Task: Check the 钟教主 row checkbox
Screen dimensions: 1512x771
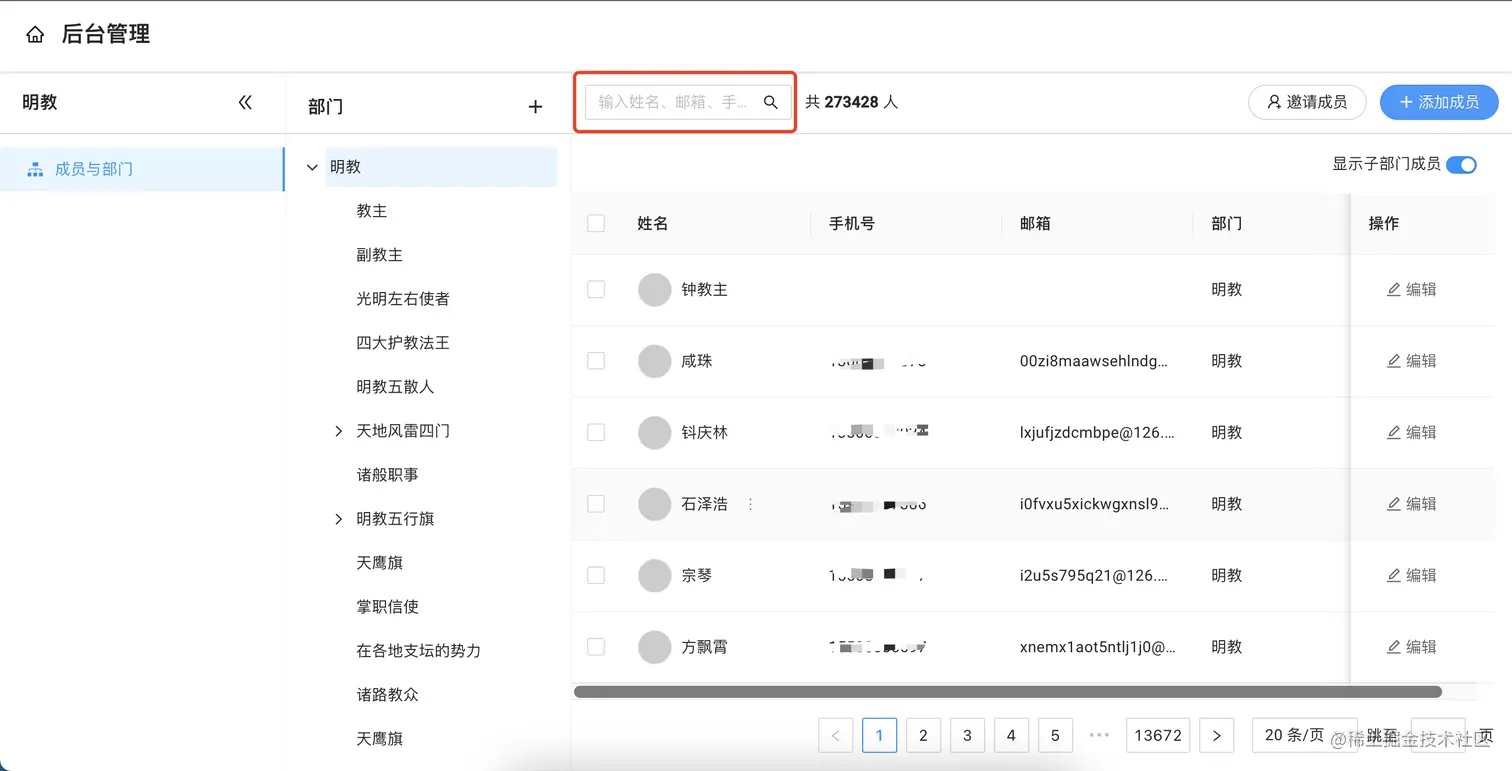Action: tap(596, 289)
